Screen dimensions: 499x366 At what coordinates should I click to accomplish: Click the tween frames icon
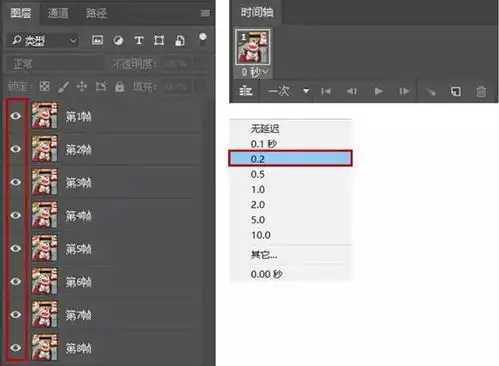430,91
